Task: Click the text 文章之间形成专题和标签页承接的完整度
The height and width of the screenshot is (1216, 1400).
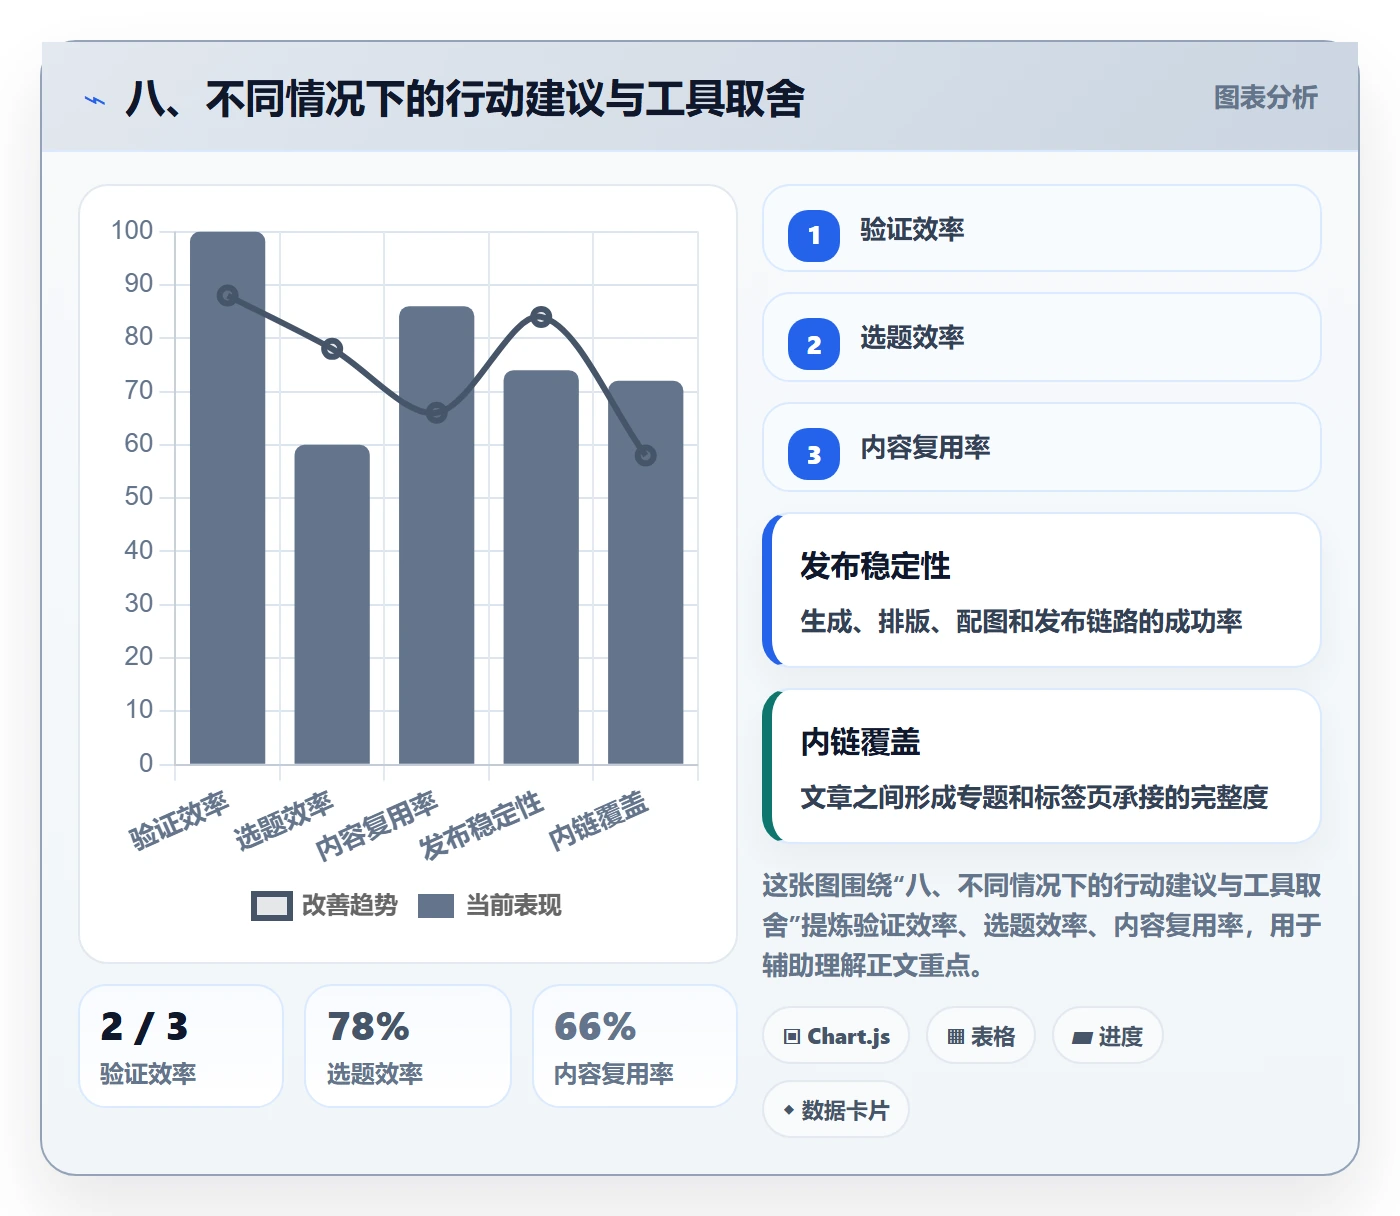Action: 1034,798
